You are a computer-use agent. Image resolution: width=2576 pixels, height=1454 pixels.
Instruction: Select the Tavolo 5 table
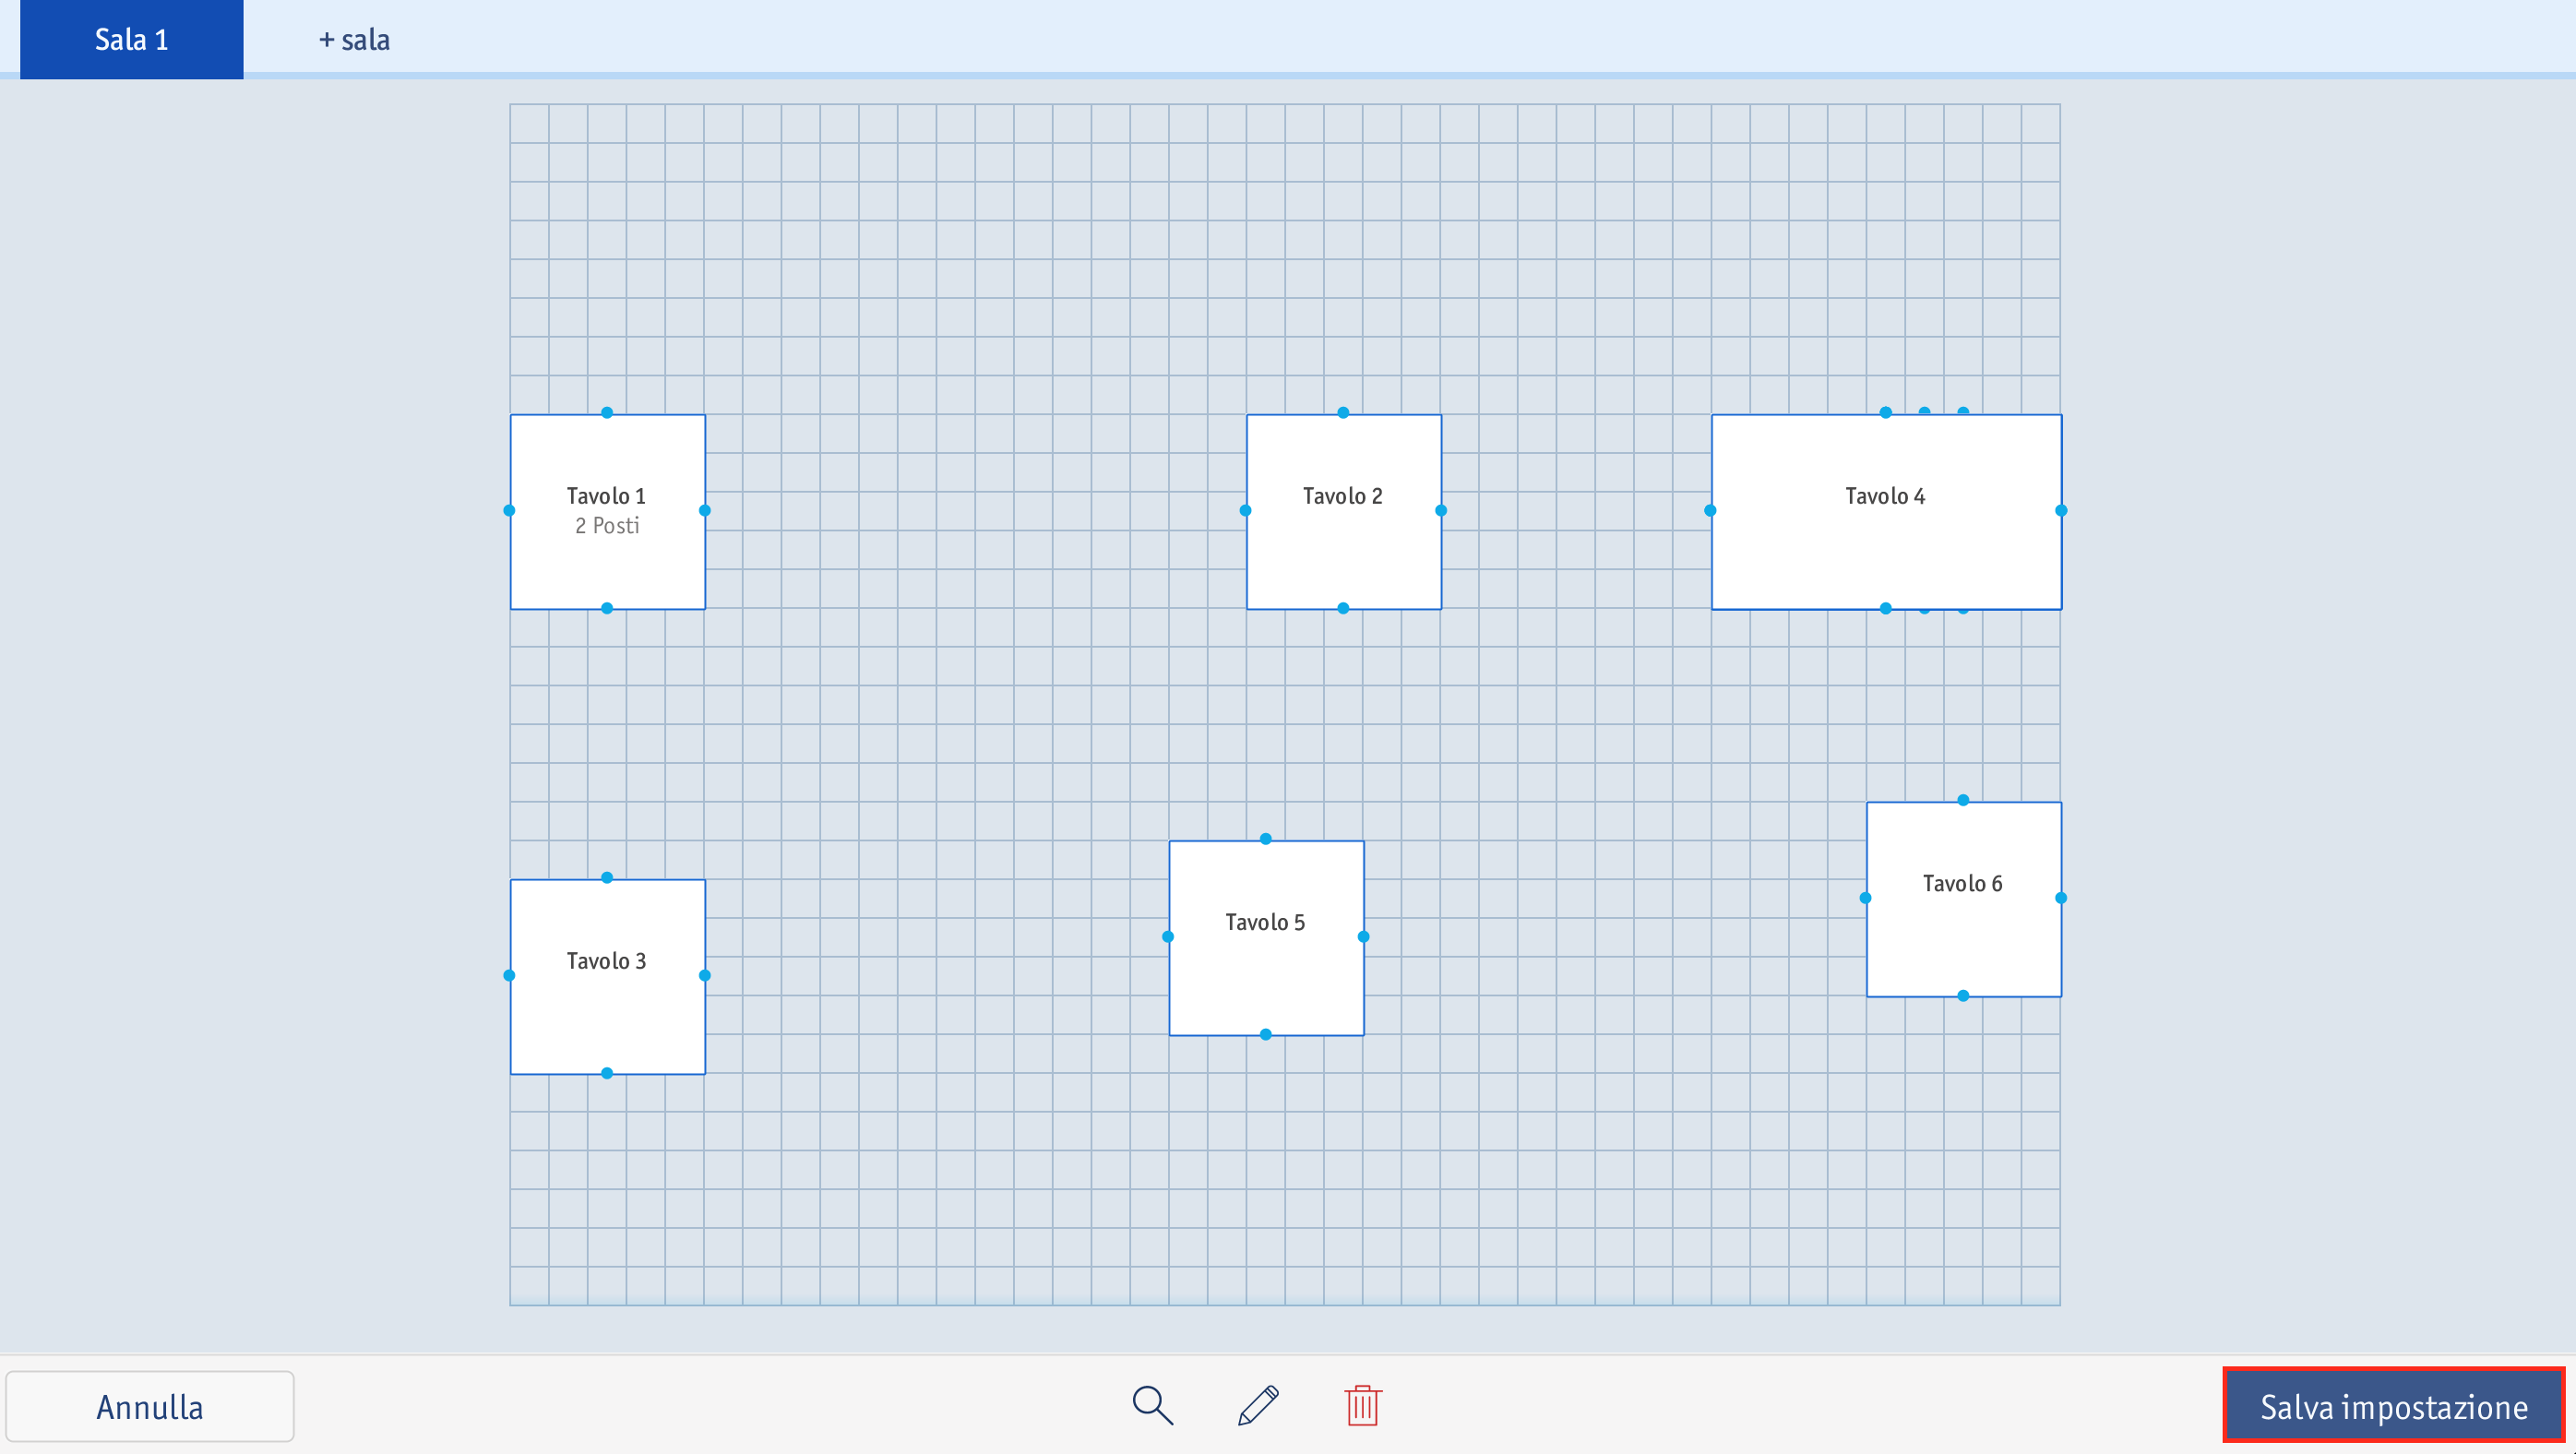1266,937
